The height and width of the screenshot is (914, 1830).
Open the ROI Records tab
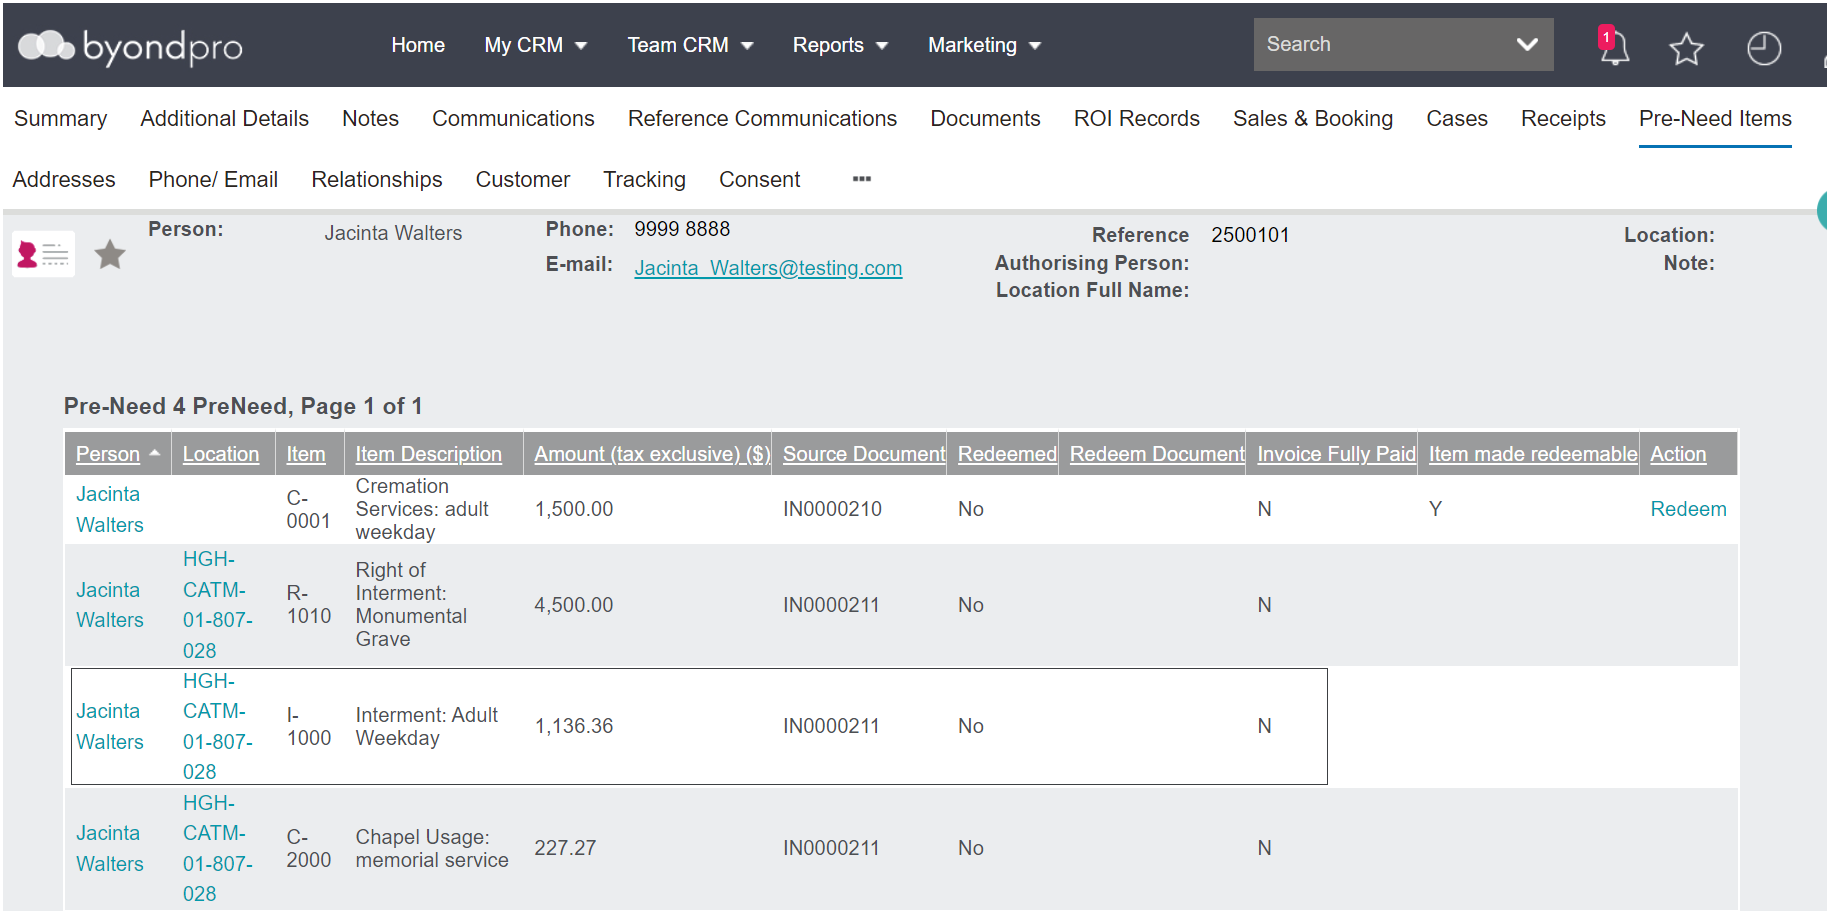[1137, 118]
